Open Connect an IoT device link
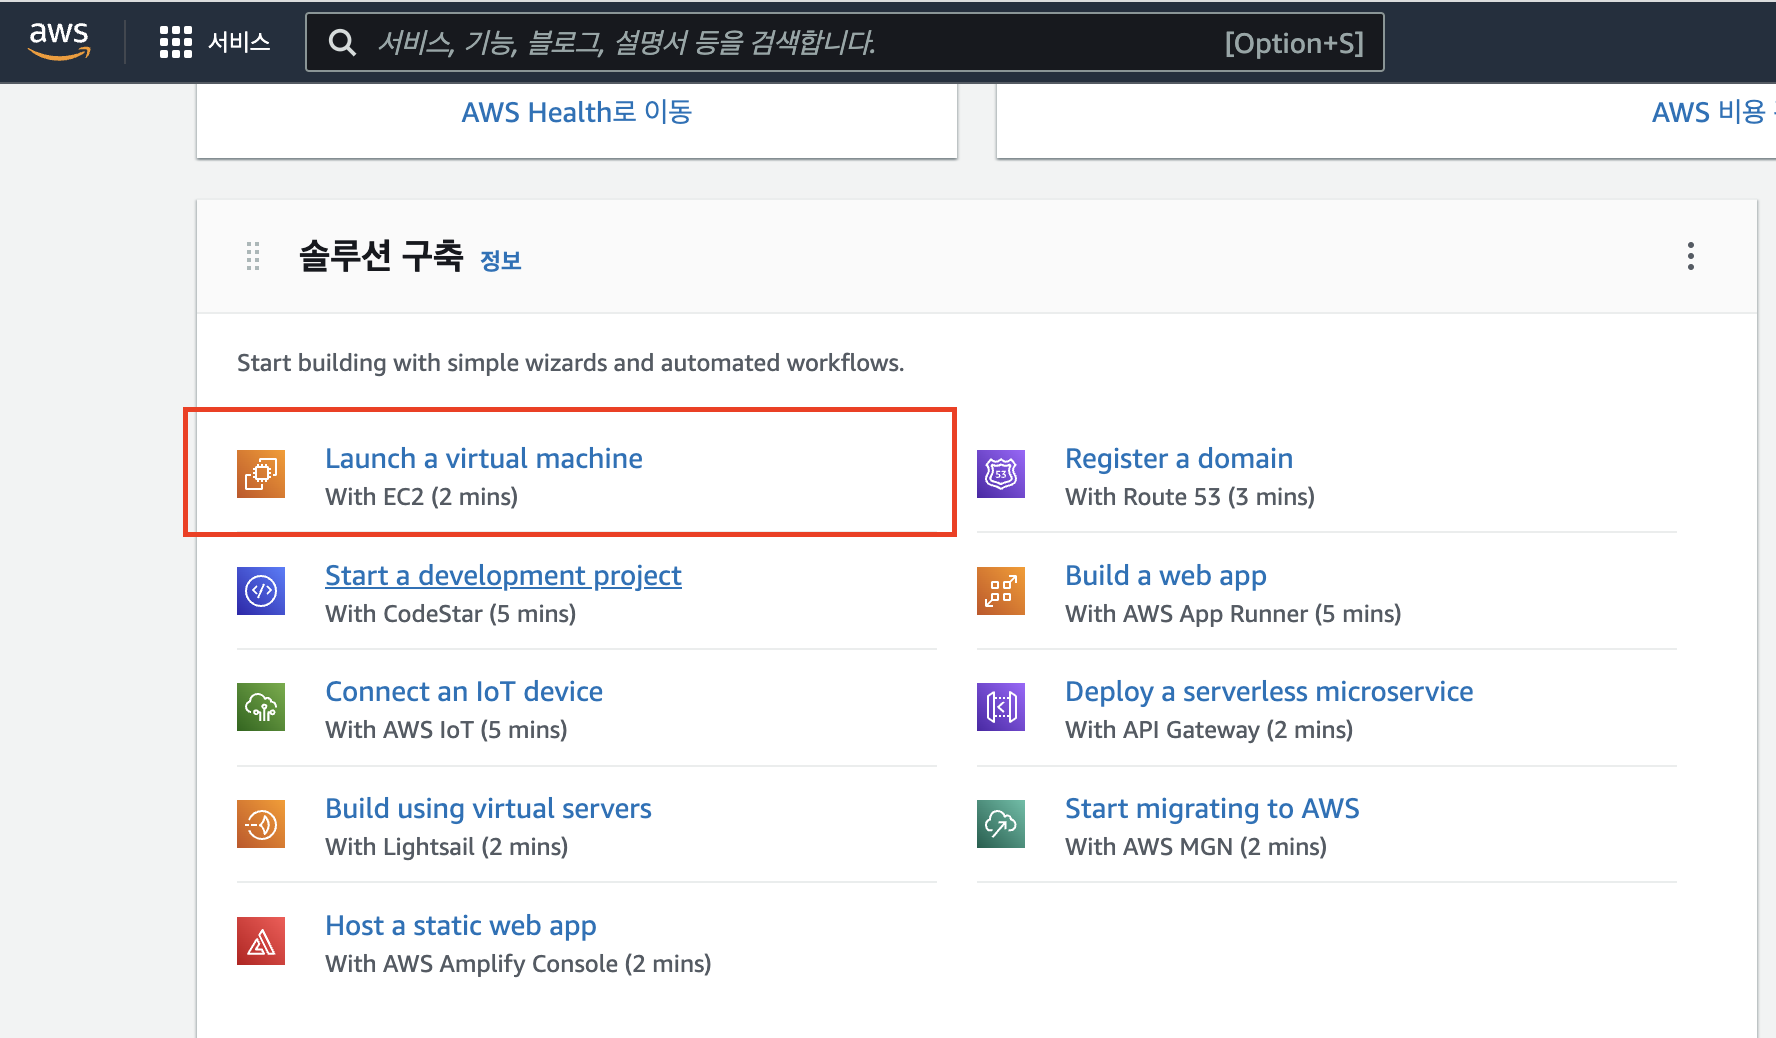Image resolution: width=1776 pixels, height=1038 pixels. tap(464, 692)
